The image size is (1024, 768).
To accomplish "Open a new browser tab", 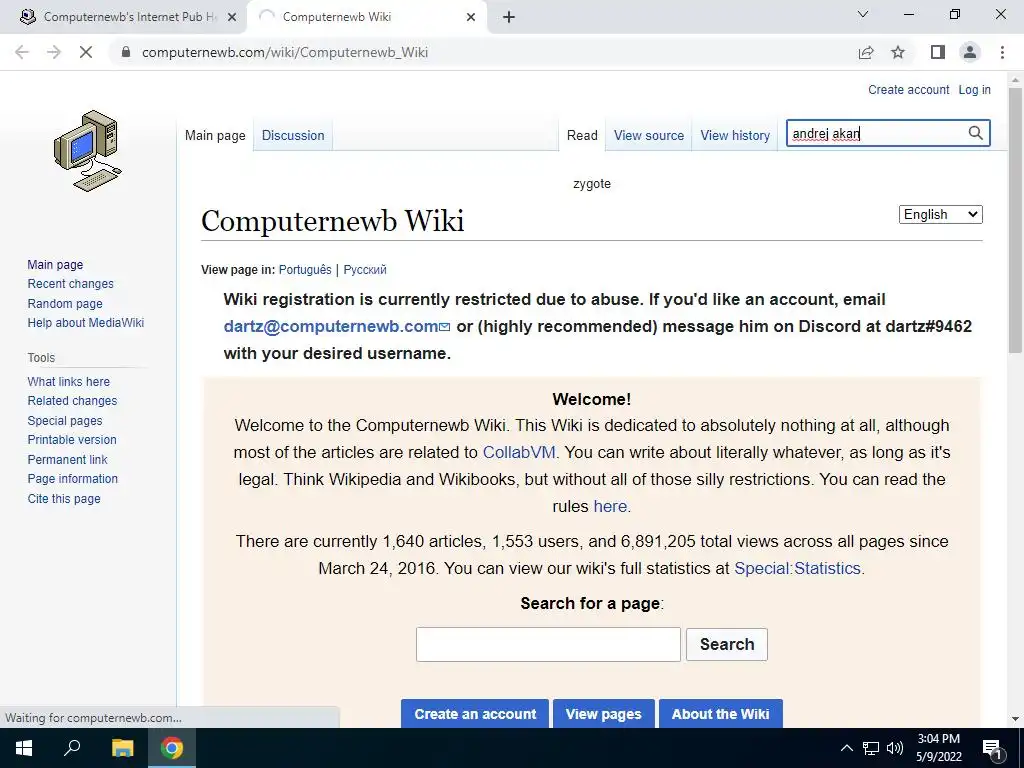I will [509, 17].
